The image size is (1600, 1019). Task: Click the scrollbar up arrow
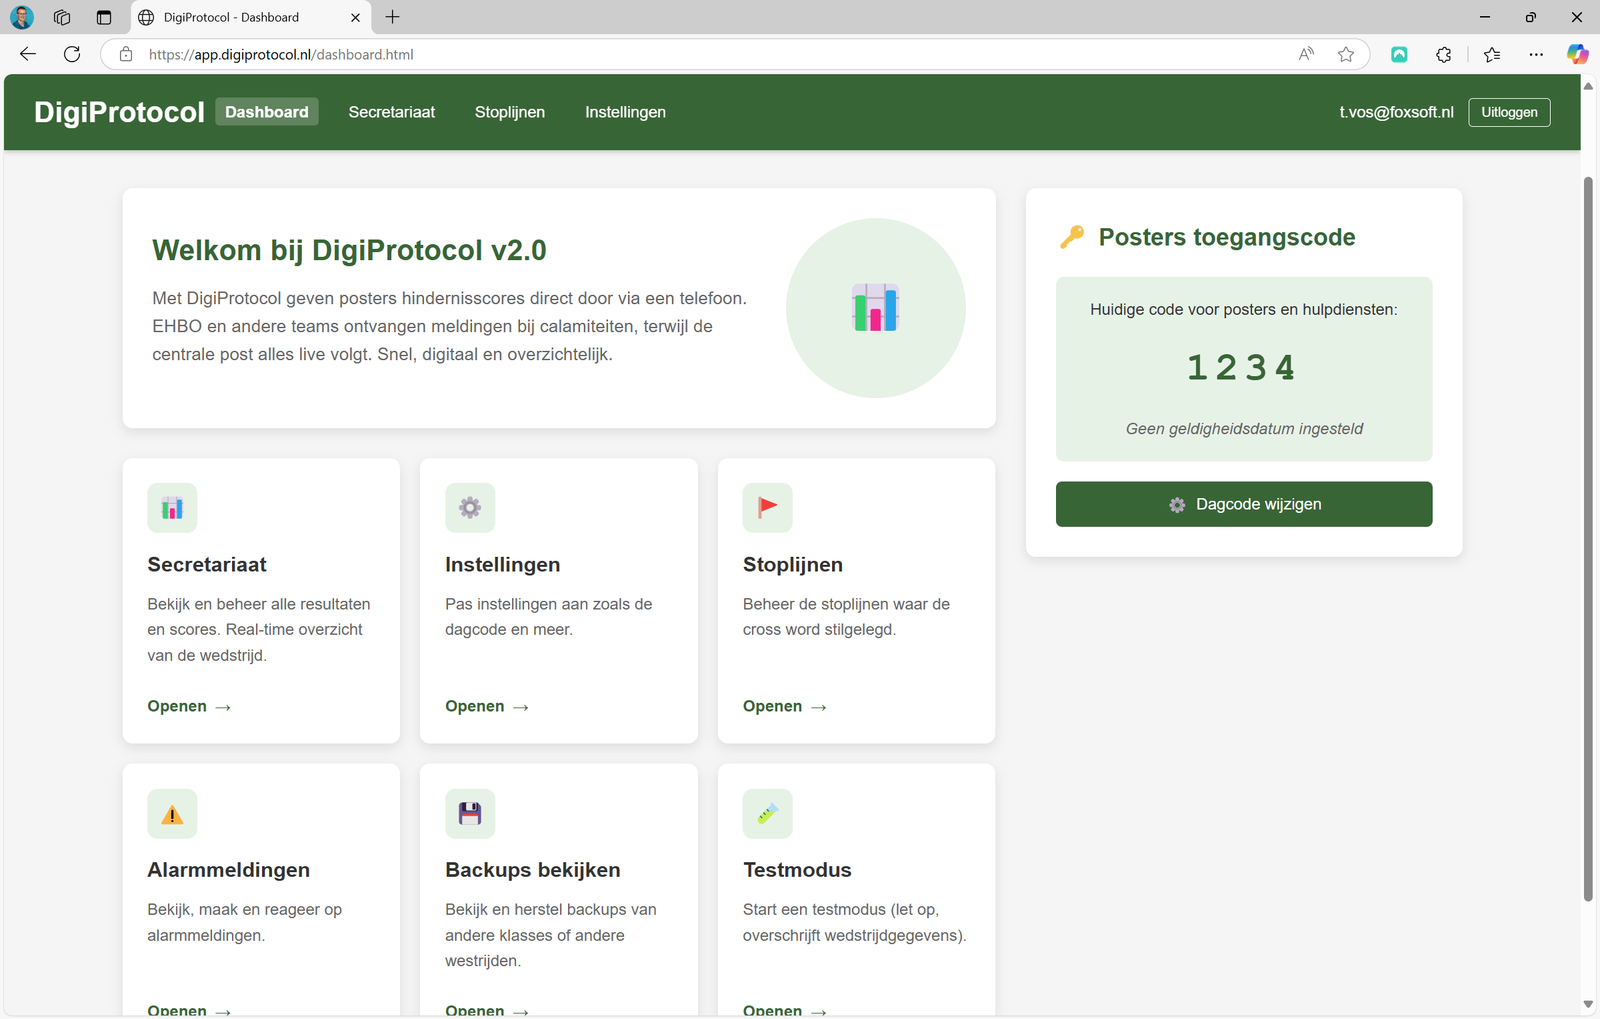(x=1588, y=86)
